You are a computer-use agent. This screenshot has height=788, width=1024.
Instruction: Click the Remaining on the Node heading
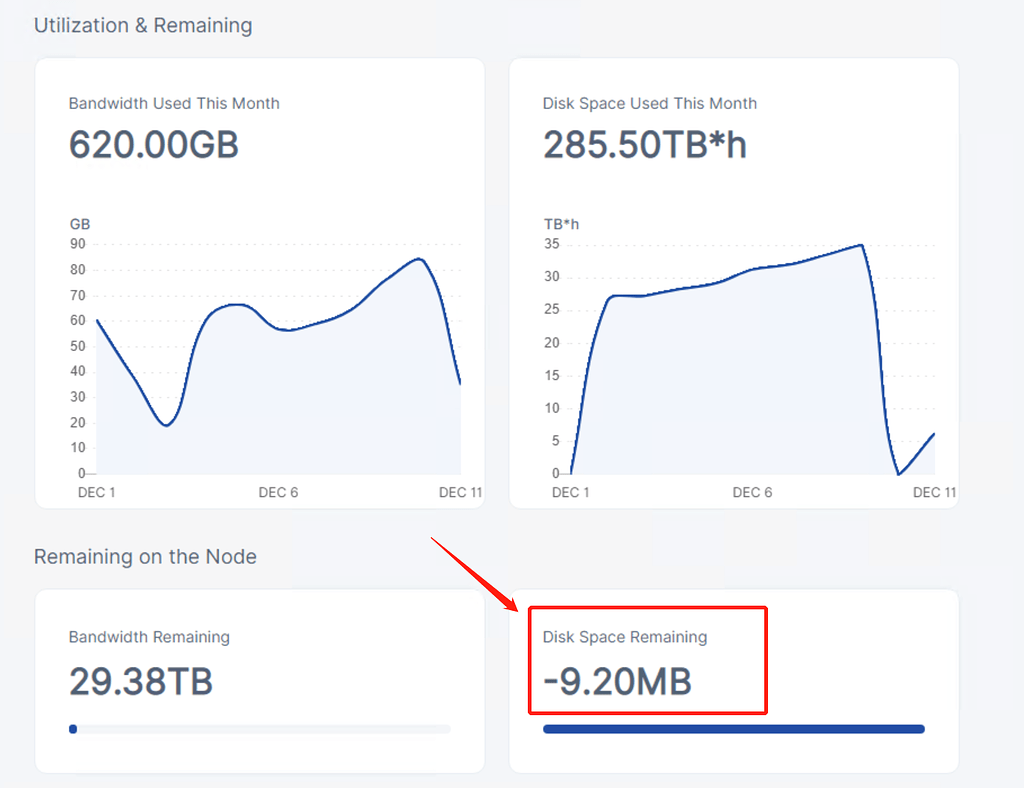point(145,556)
